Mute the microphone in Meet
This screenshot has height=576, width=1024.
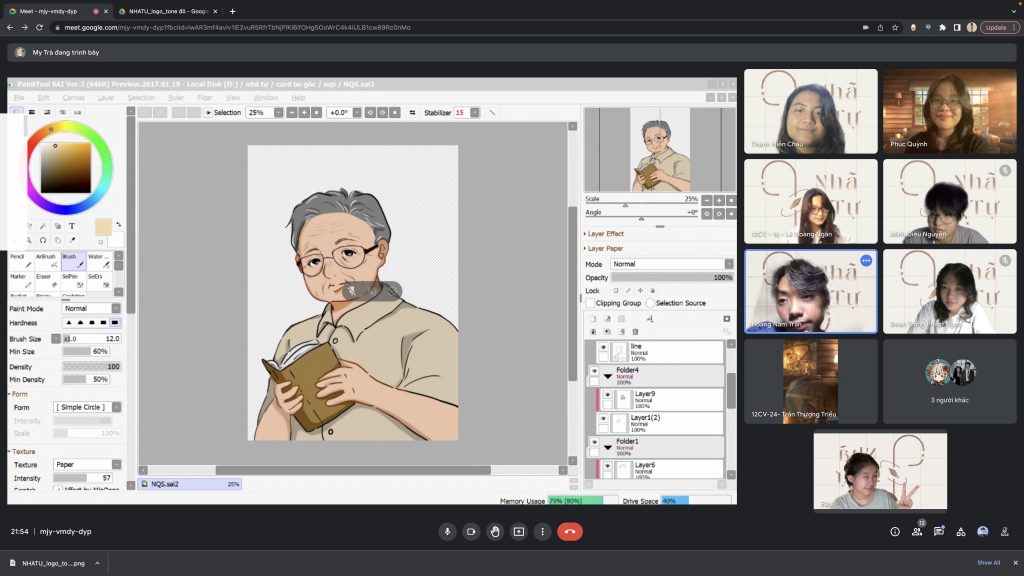coord(447,532)
